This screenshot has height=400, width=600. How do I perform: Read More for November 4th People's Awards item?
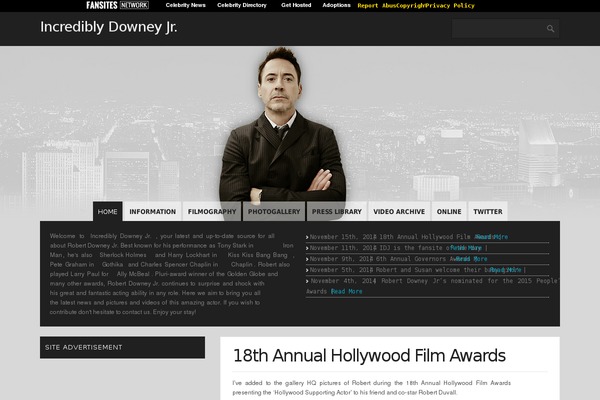tap(347, 291)
